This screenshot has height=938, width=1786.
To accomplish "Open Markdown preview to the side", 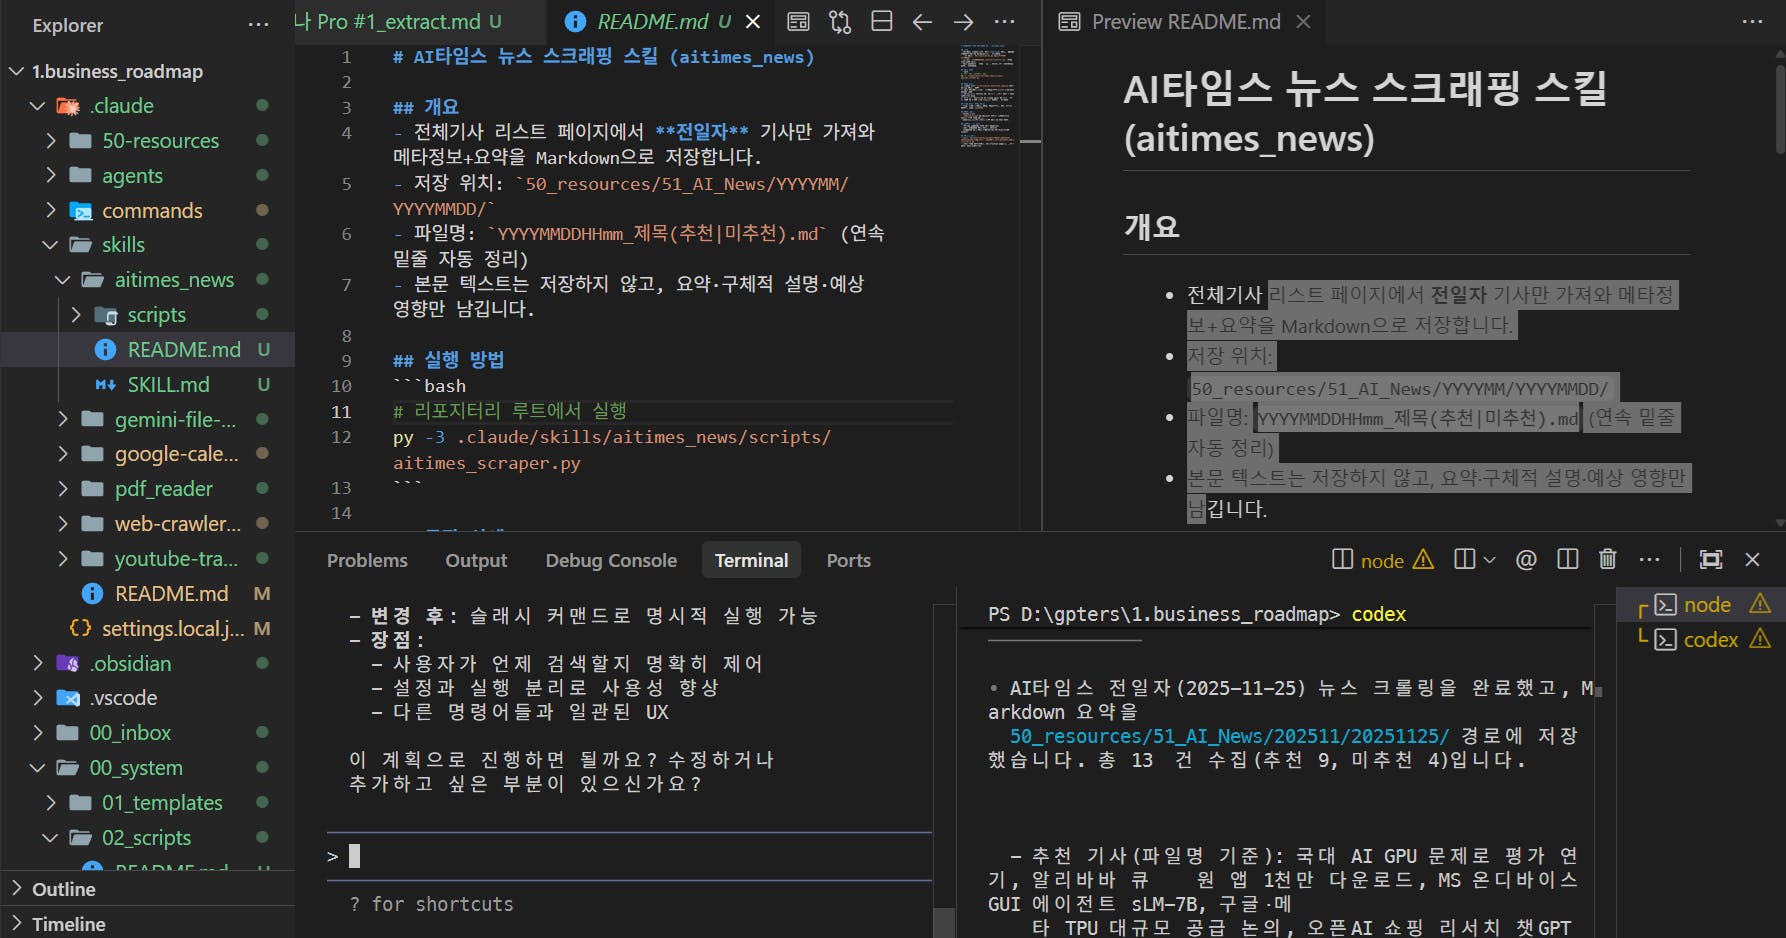I will tap(798, 21).
